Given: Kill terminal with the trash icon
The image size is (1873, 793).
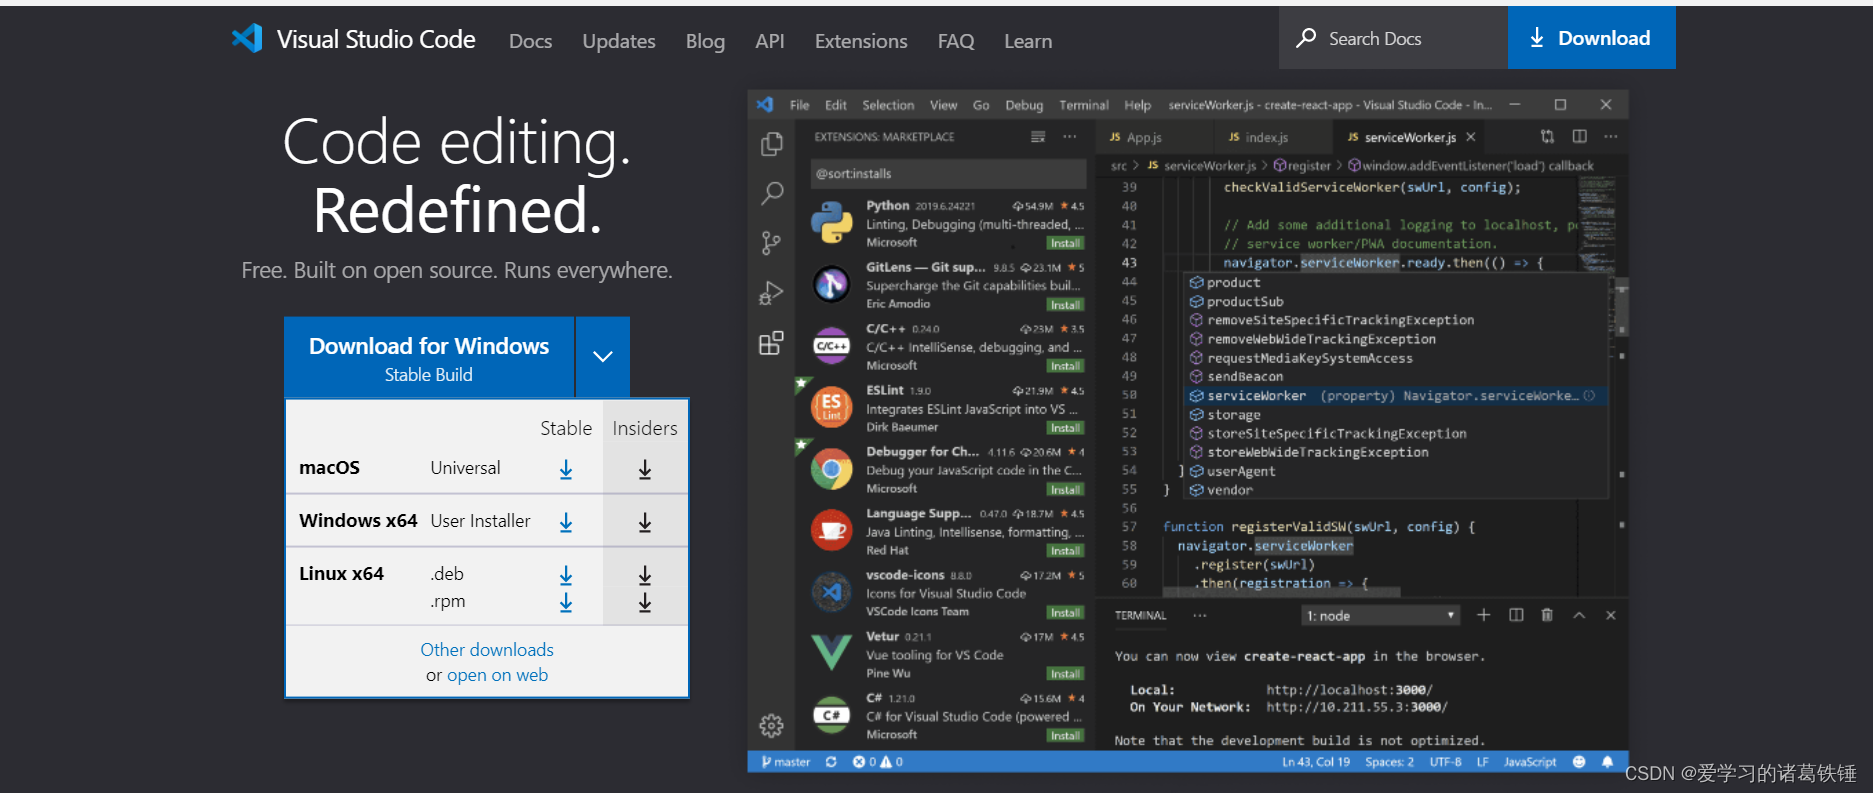Looking at the screenshot, I should 1547,615.
